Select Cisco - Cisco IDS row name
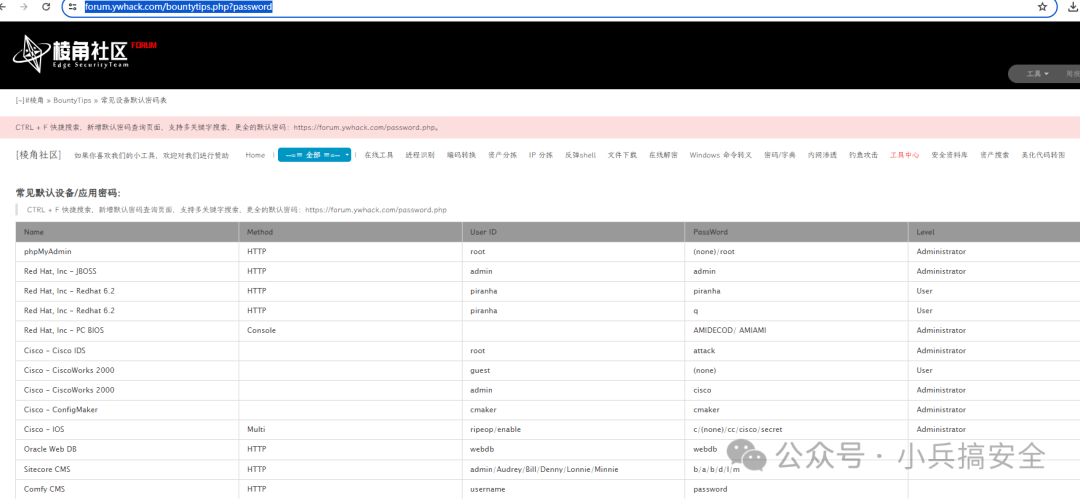Image resolution: width=1080 pixels, height=499 pixels. click(54, 350)
